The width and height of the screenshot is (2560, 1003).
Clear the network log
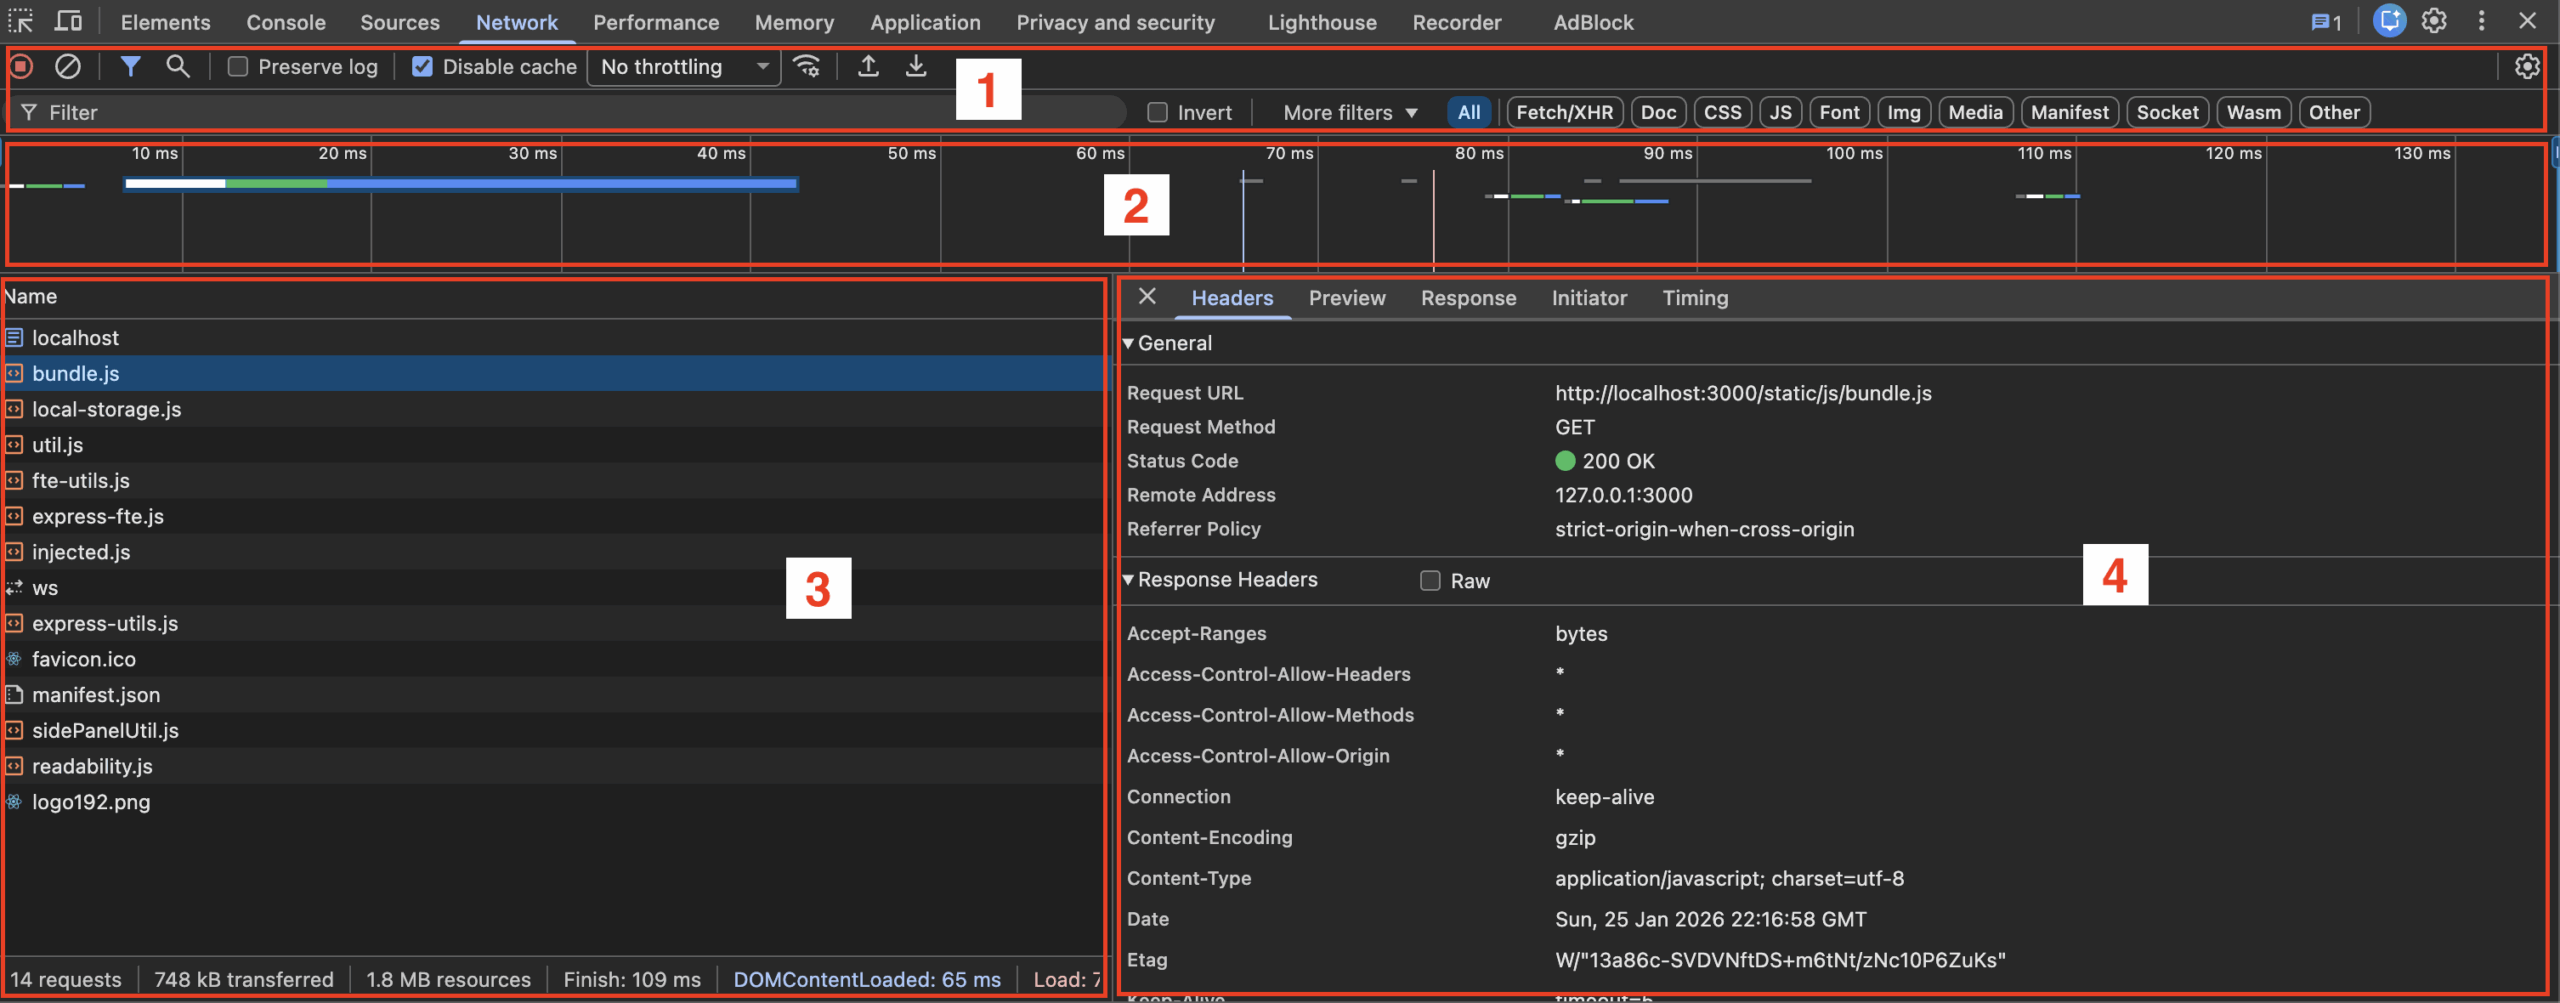point(68,67)
